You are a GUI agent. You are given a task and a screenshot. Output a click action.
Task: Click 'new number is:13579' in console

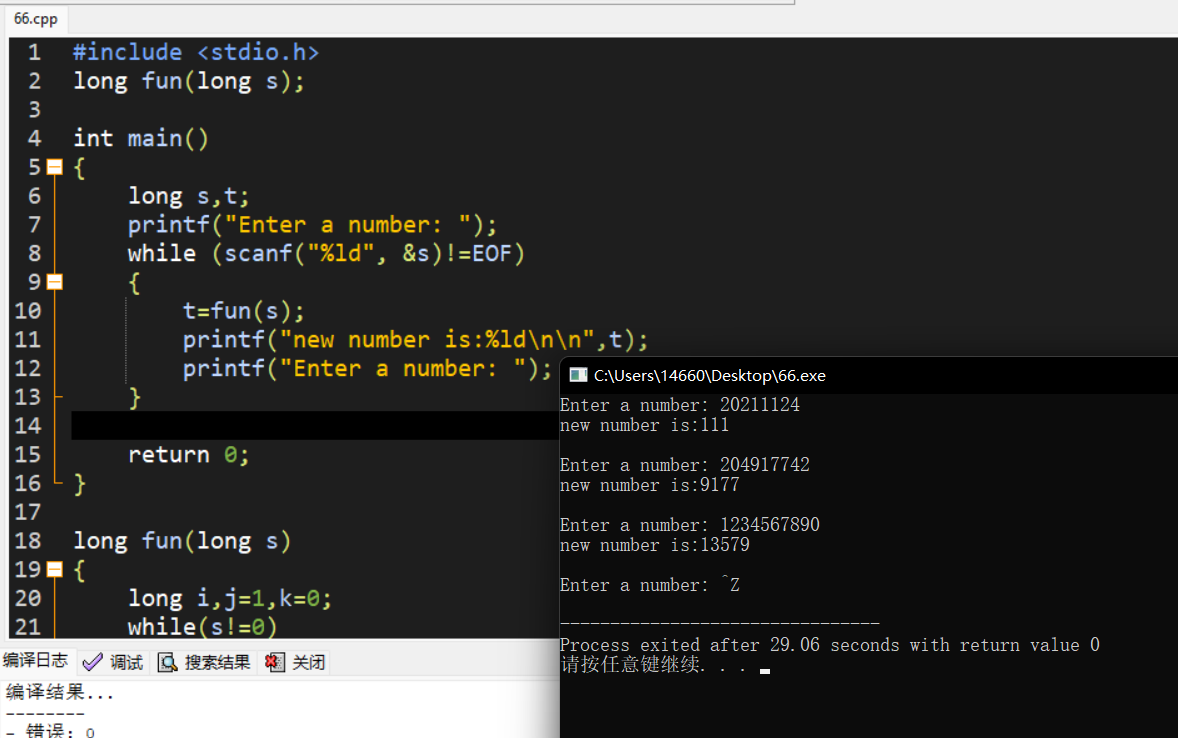(654, 546)
